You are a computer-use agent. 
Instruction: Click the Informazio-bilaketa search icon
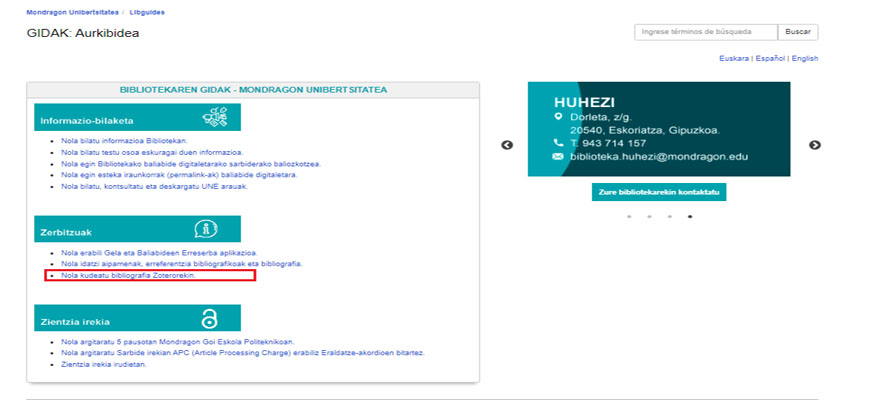click(215, 117)
